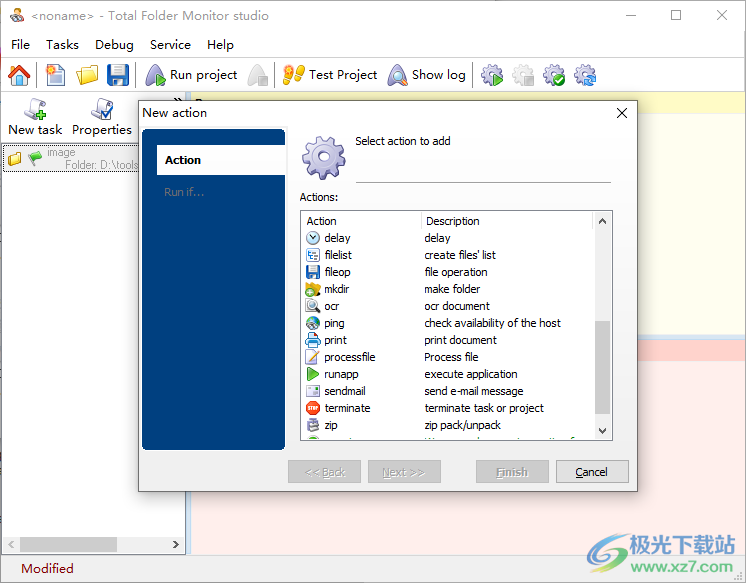The image size is (746, 583).
Task: Click gear with green checkmark icon
Action: click(x=554, y=75)
